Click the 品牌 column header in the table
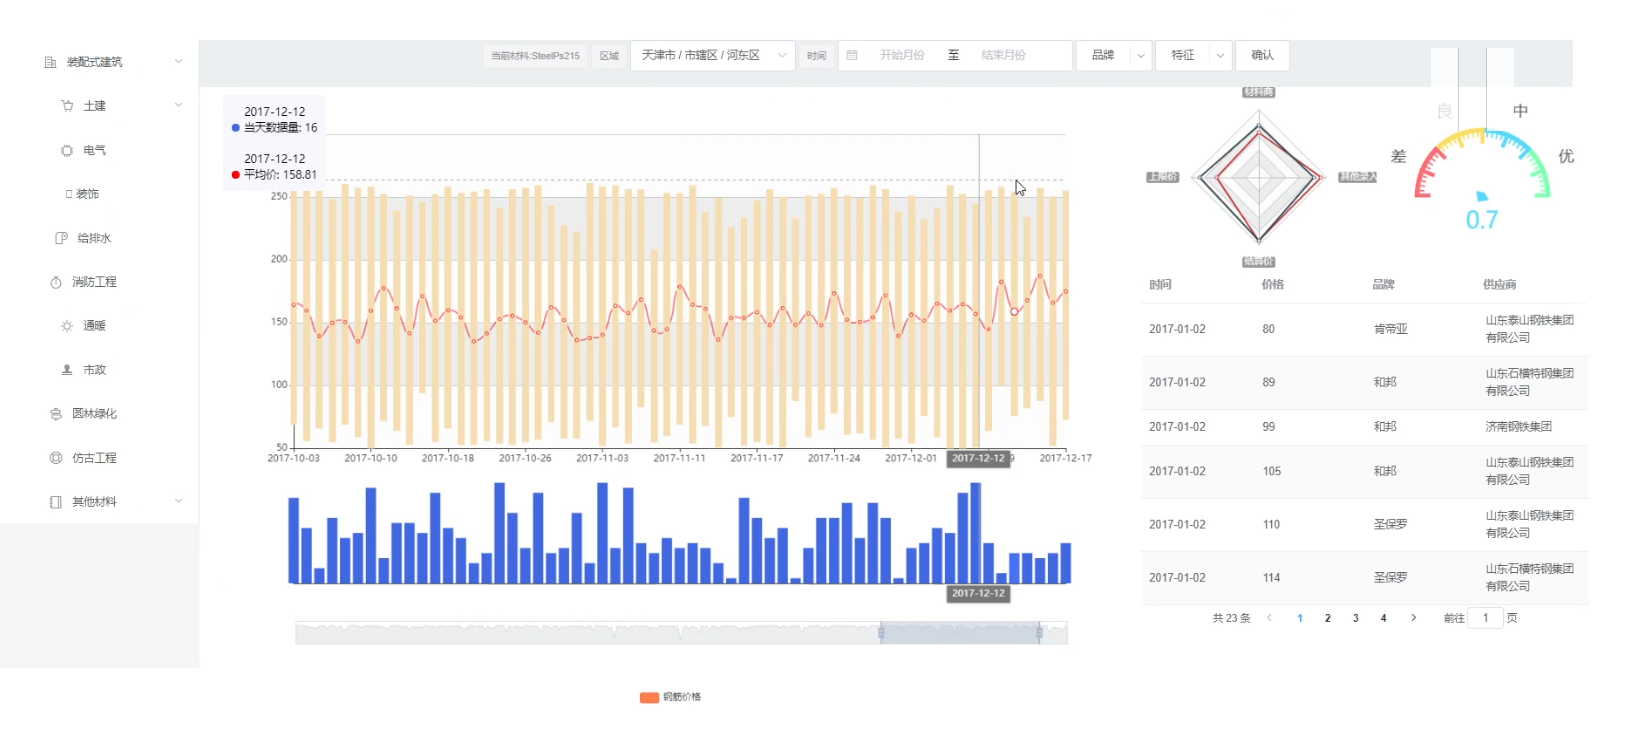 coord(1383,285)
